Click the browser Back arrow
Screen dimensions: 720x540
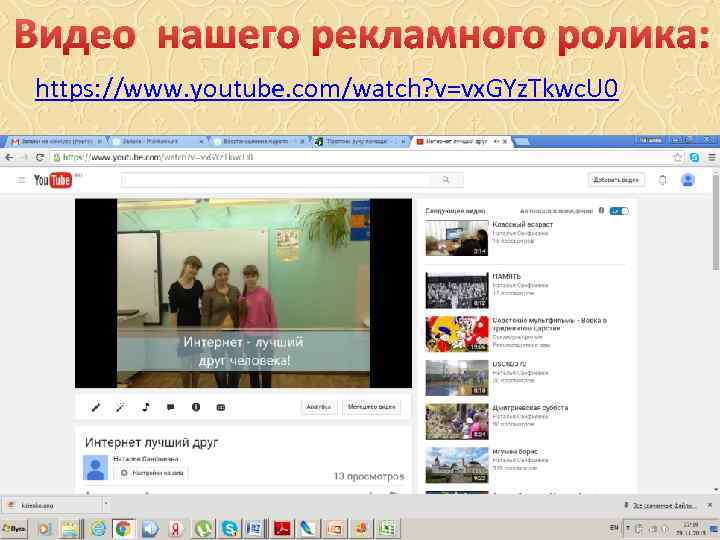9,158
